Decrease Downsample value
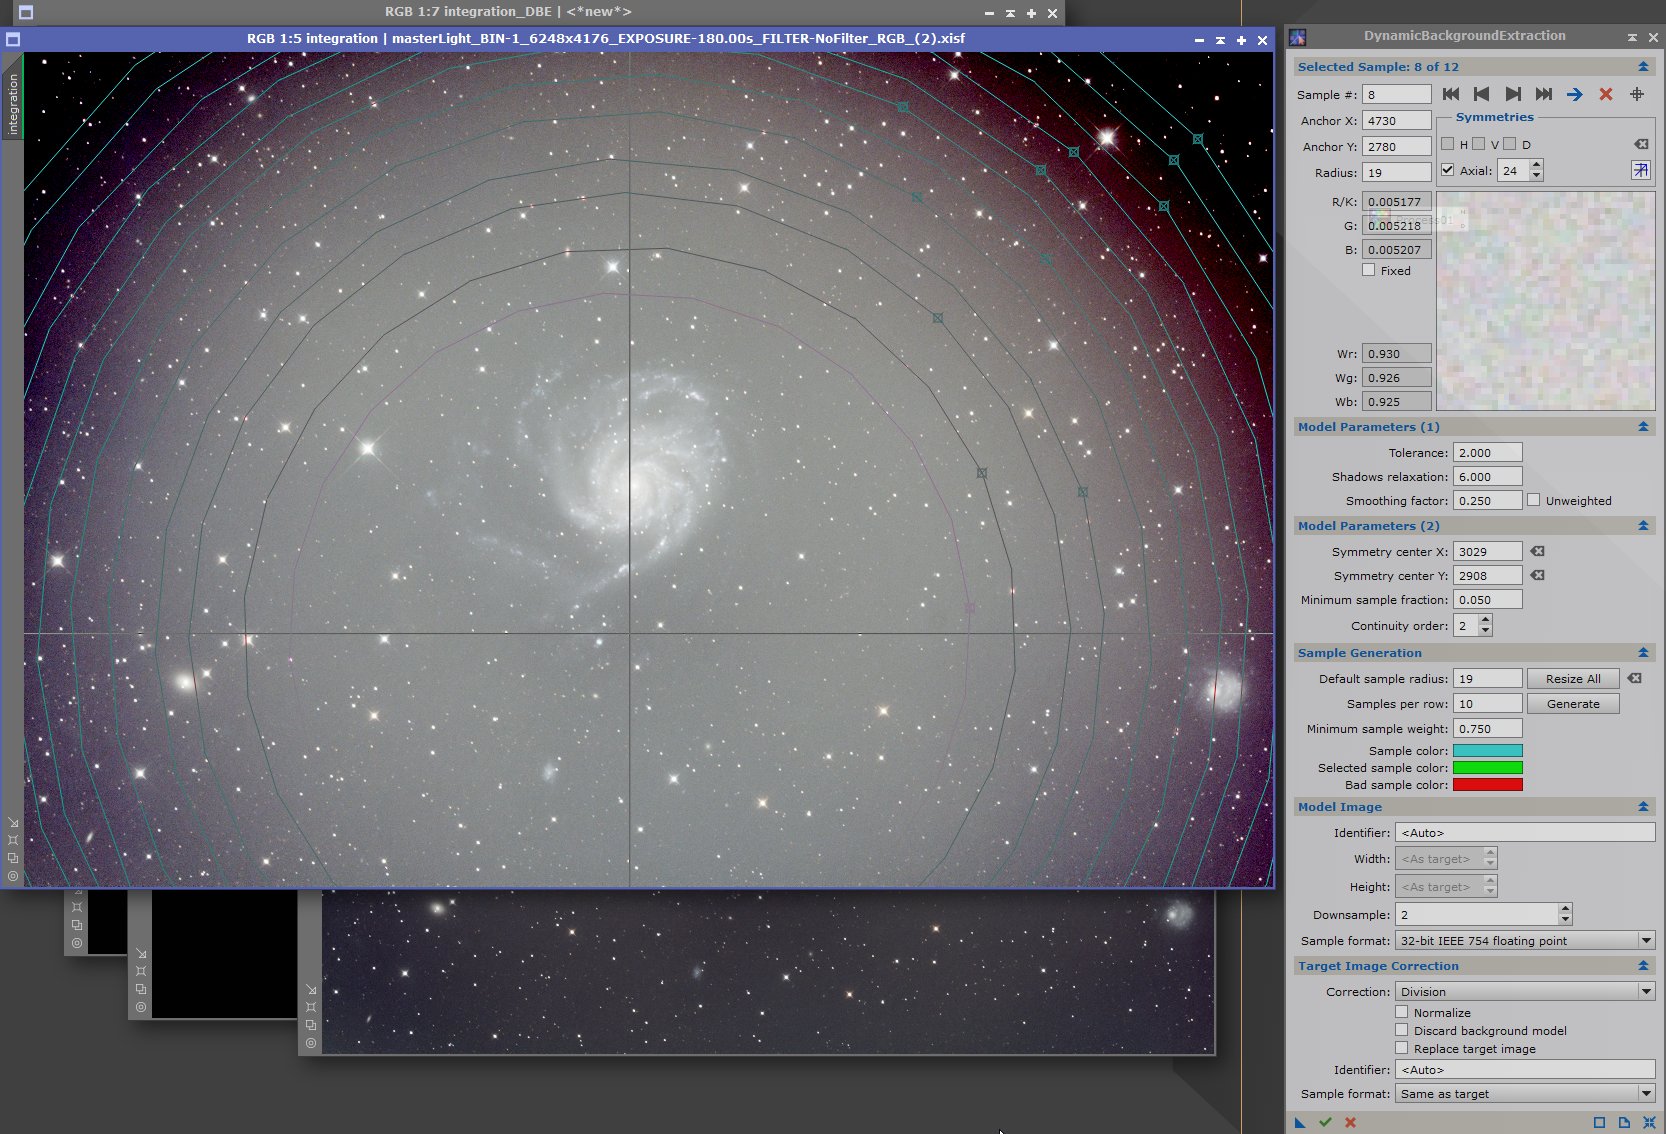 pyautogui.click(x=1565, y=920)
